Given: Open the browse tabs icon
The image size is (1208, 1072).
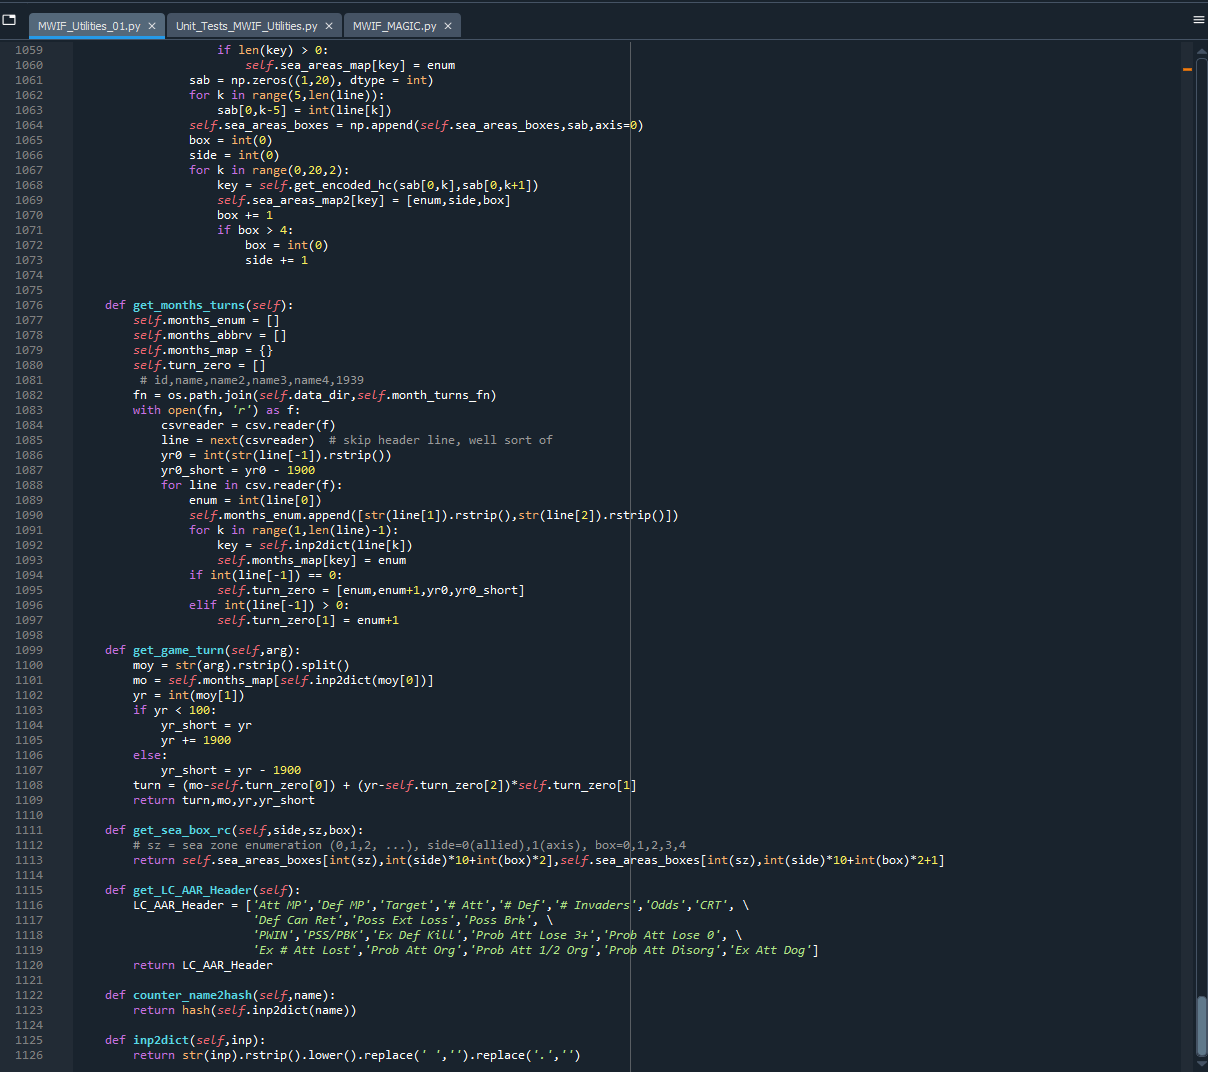Looking at the screenshot, I should pos(9,19).
